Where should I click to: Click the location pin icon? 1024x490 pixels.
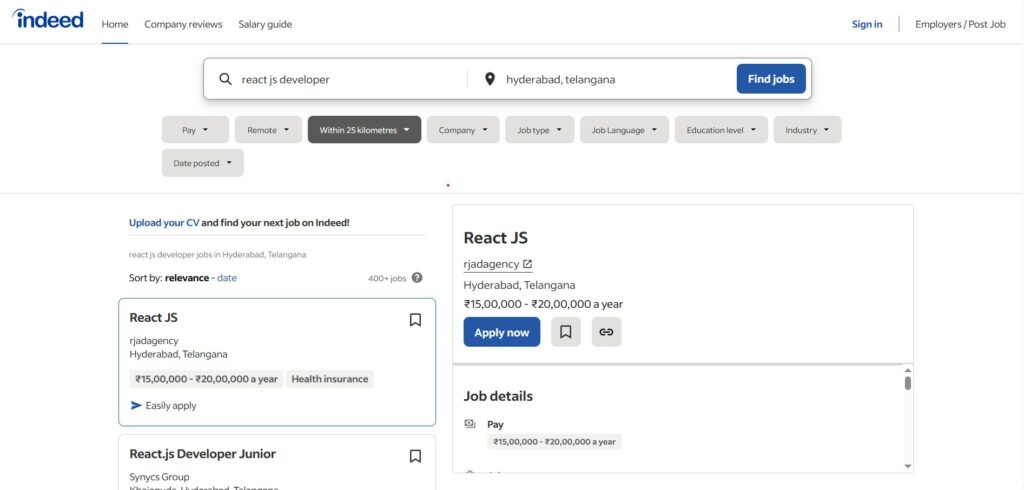click(489, 79)
